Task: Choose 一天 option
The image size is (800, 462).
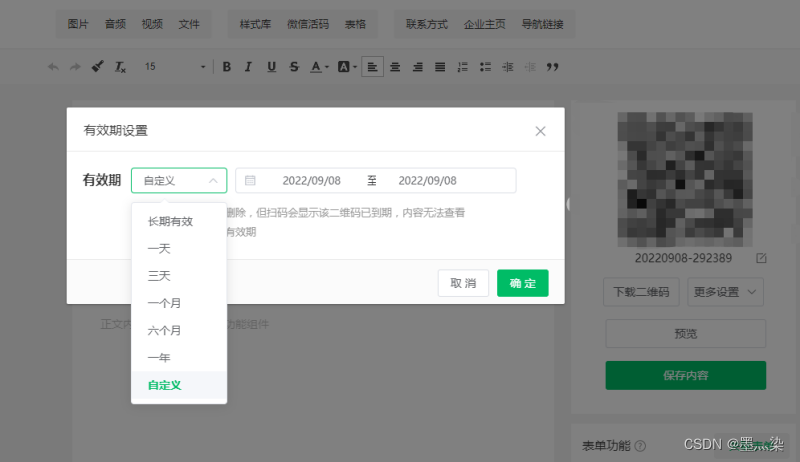Action: 179,249
